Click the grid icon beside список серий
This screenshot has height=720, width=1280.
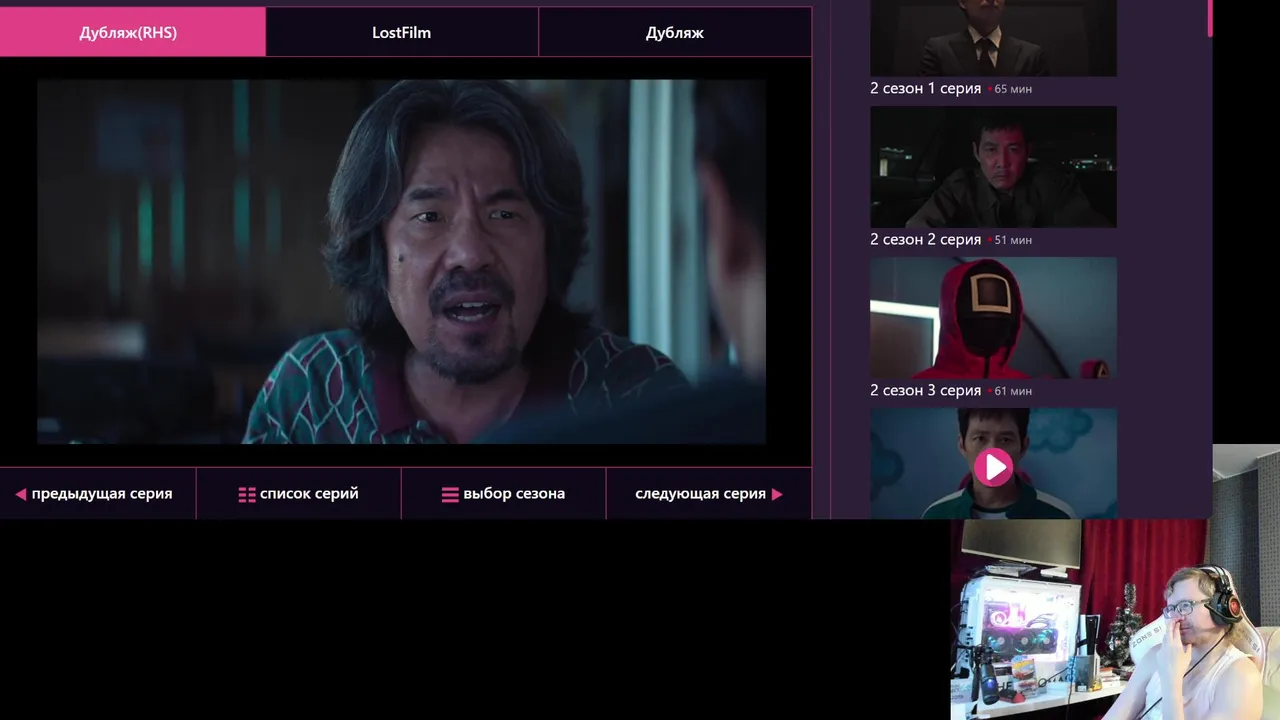247,494
